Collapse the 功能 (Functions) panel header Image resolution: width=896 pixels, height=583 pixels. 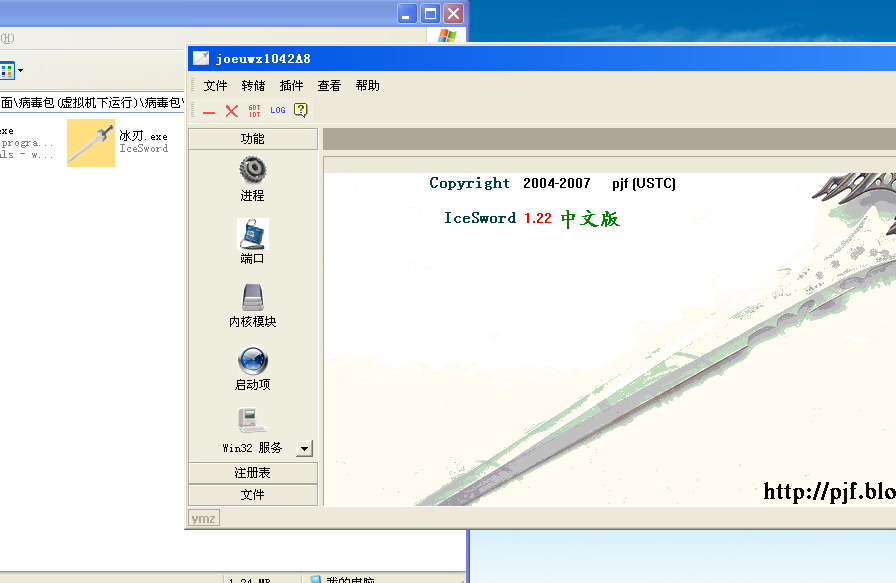pos(253,139)
